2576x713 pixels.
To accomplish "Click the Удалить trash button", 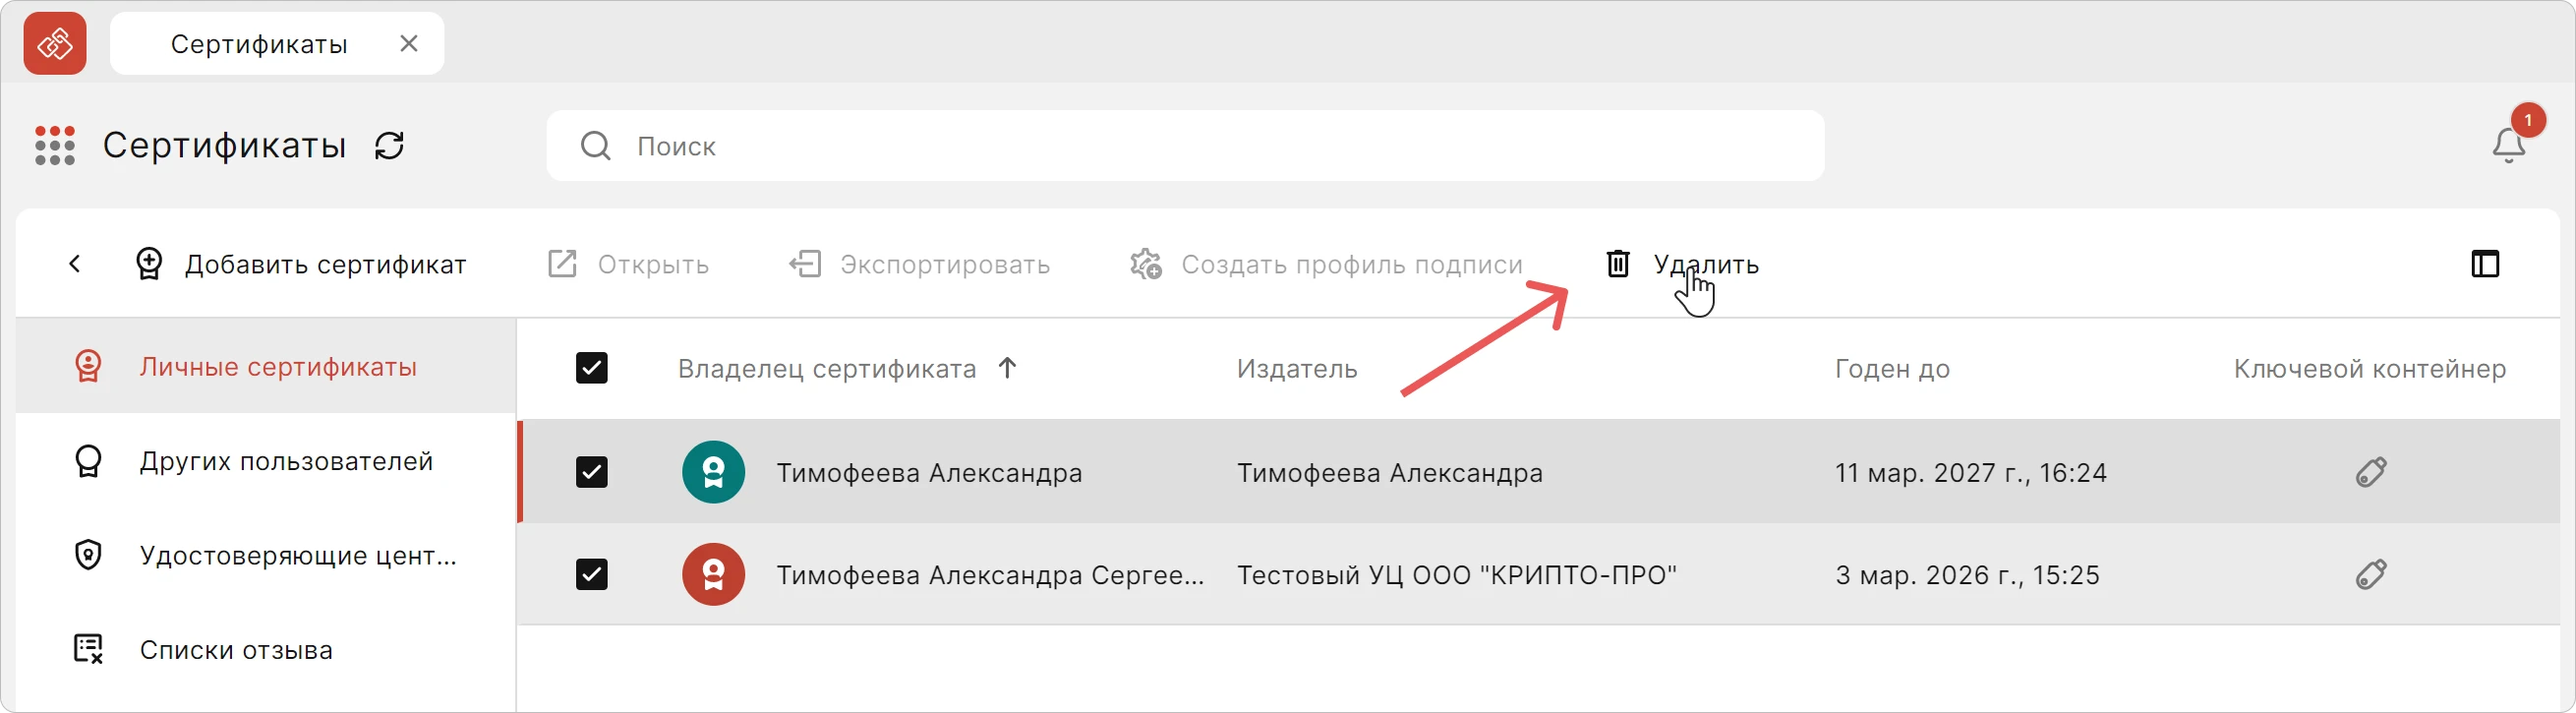I will tap(1682, 264).
